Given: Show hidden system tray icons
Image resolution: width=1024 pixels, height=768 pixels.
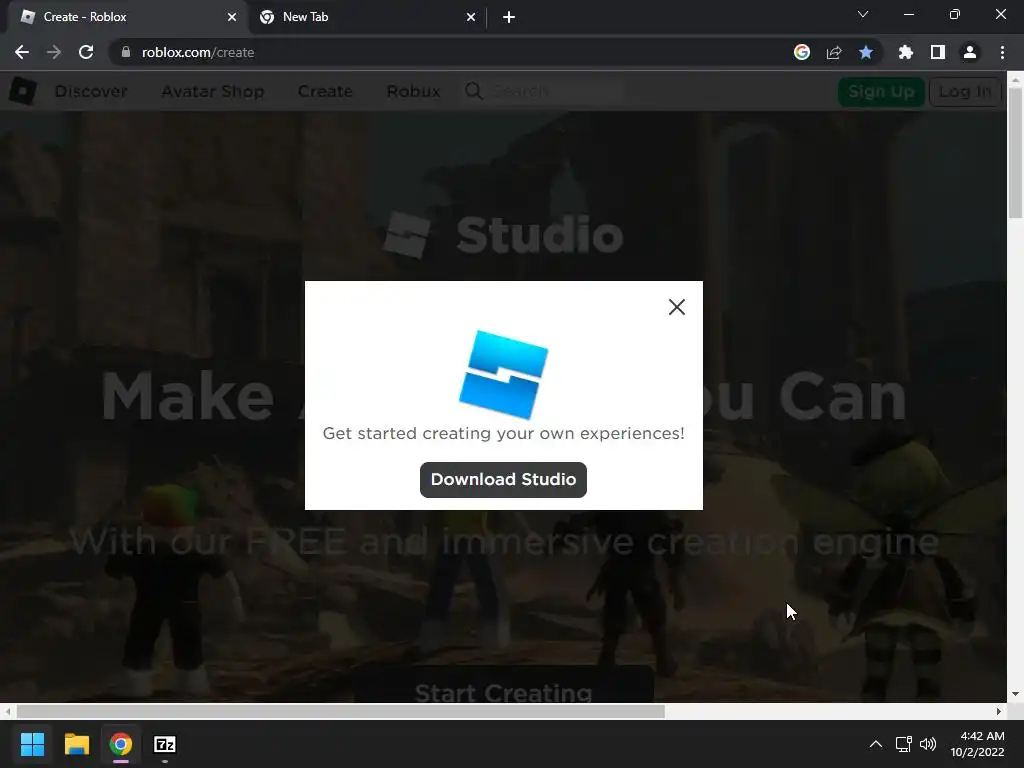Looking at the screenshot, I should pyautogui.click(x=876, y=744).
